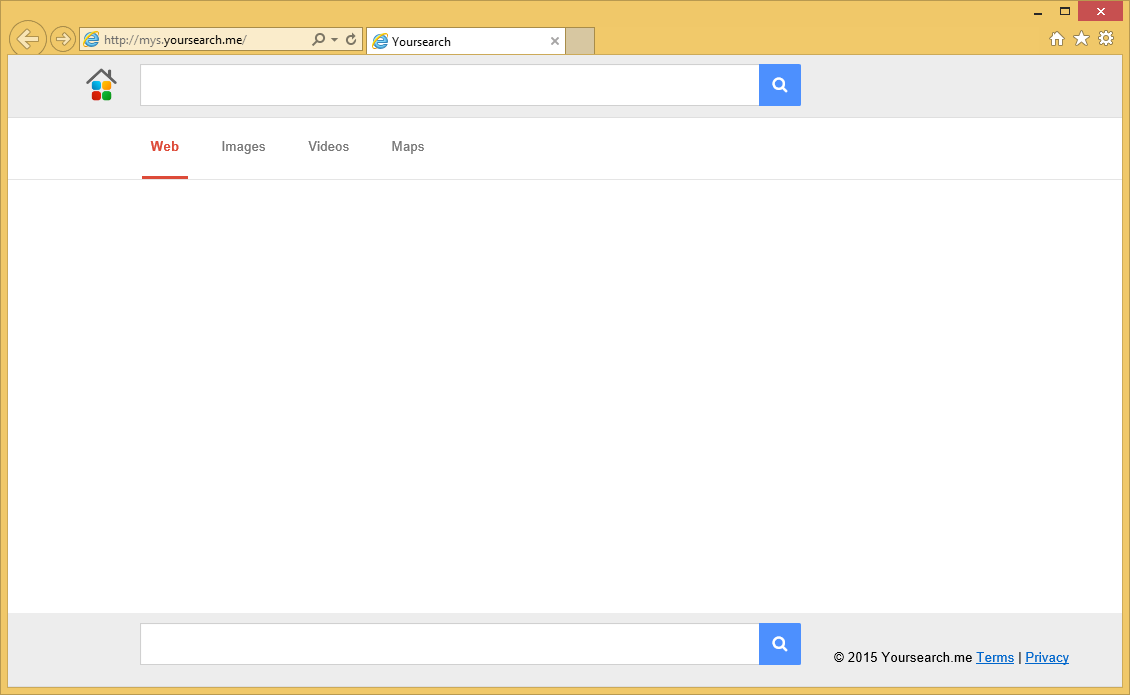Open the Favorites star icon
This screenshot has width=1130, height=695.
(x=1081, y=39)
